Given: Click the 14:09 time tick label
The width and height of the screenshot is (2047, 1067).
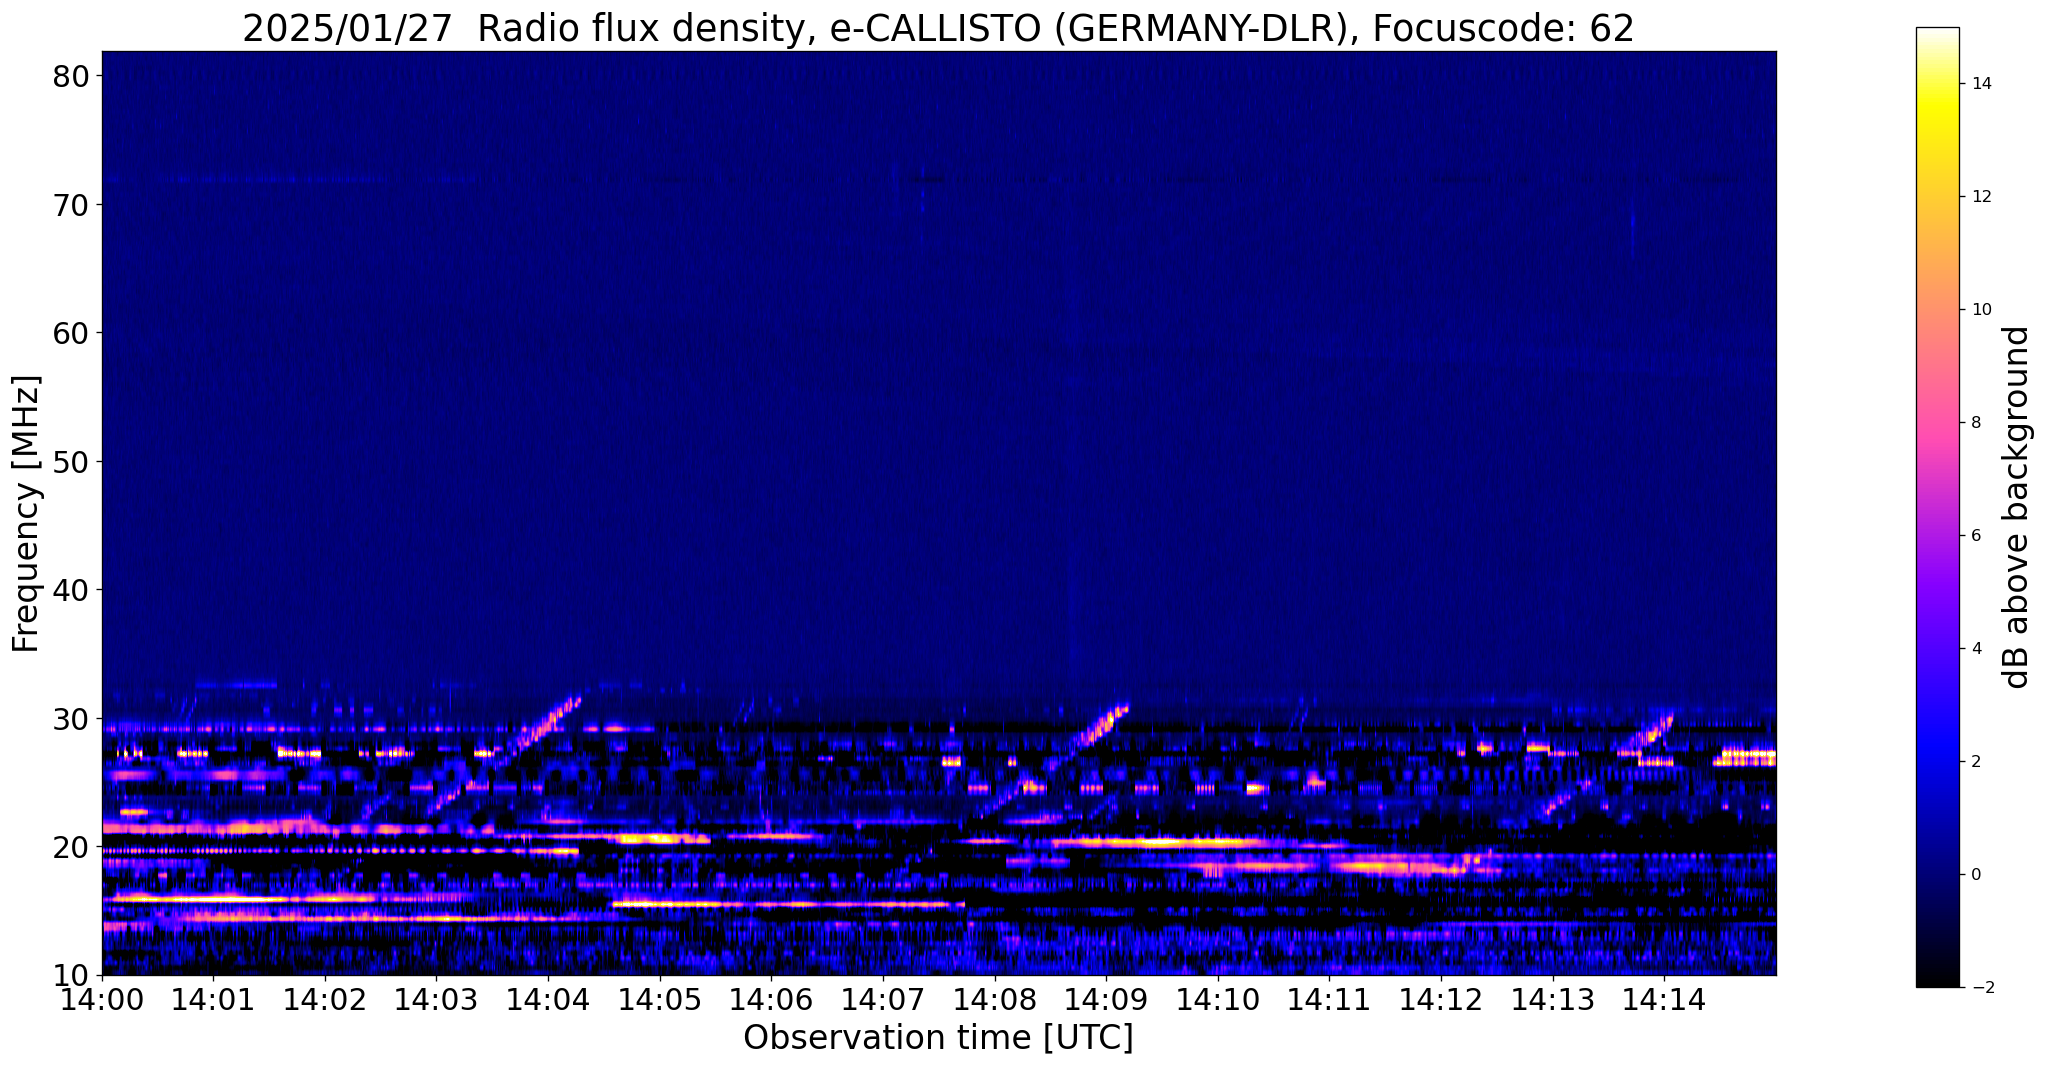Looking at the screenshot, I should [x=1106, y=1000].
